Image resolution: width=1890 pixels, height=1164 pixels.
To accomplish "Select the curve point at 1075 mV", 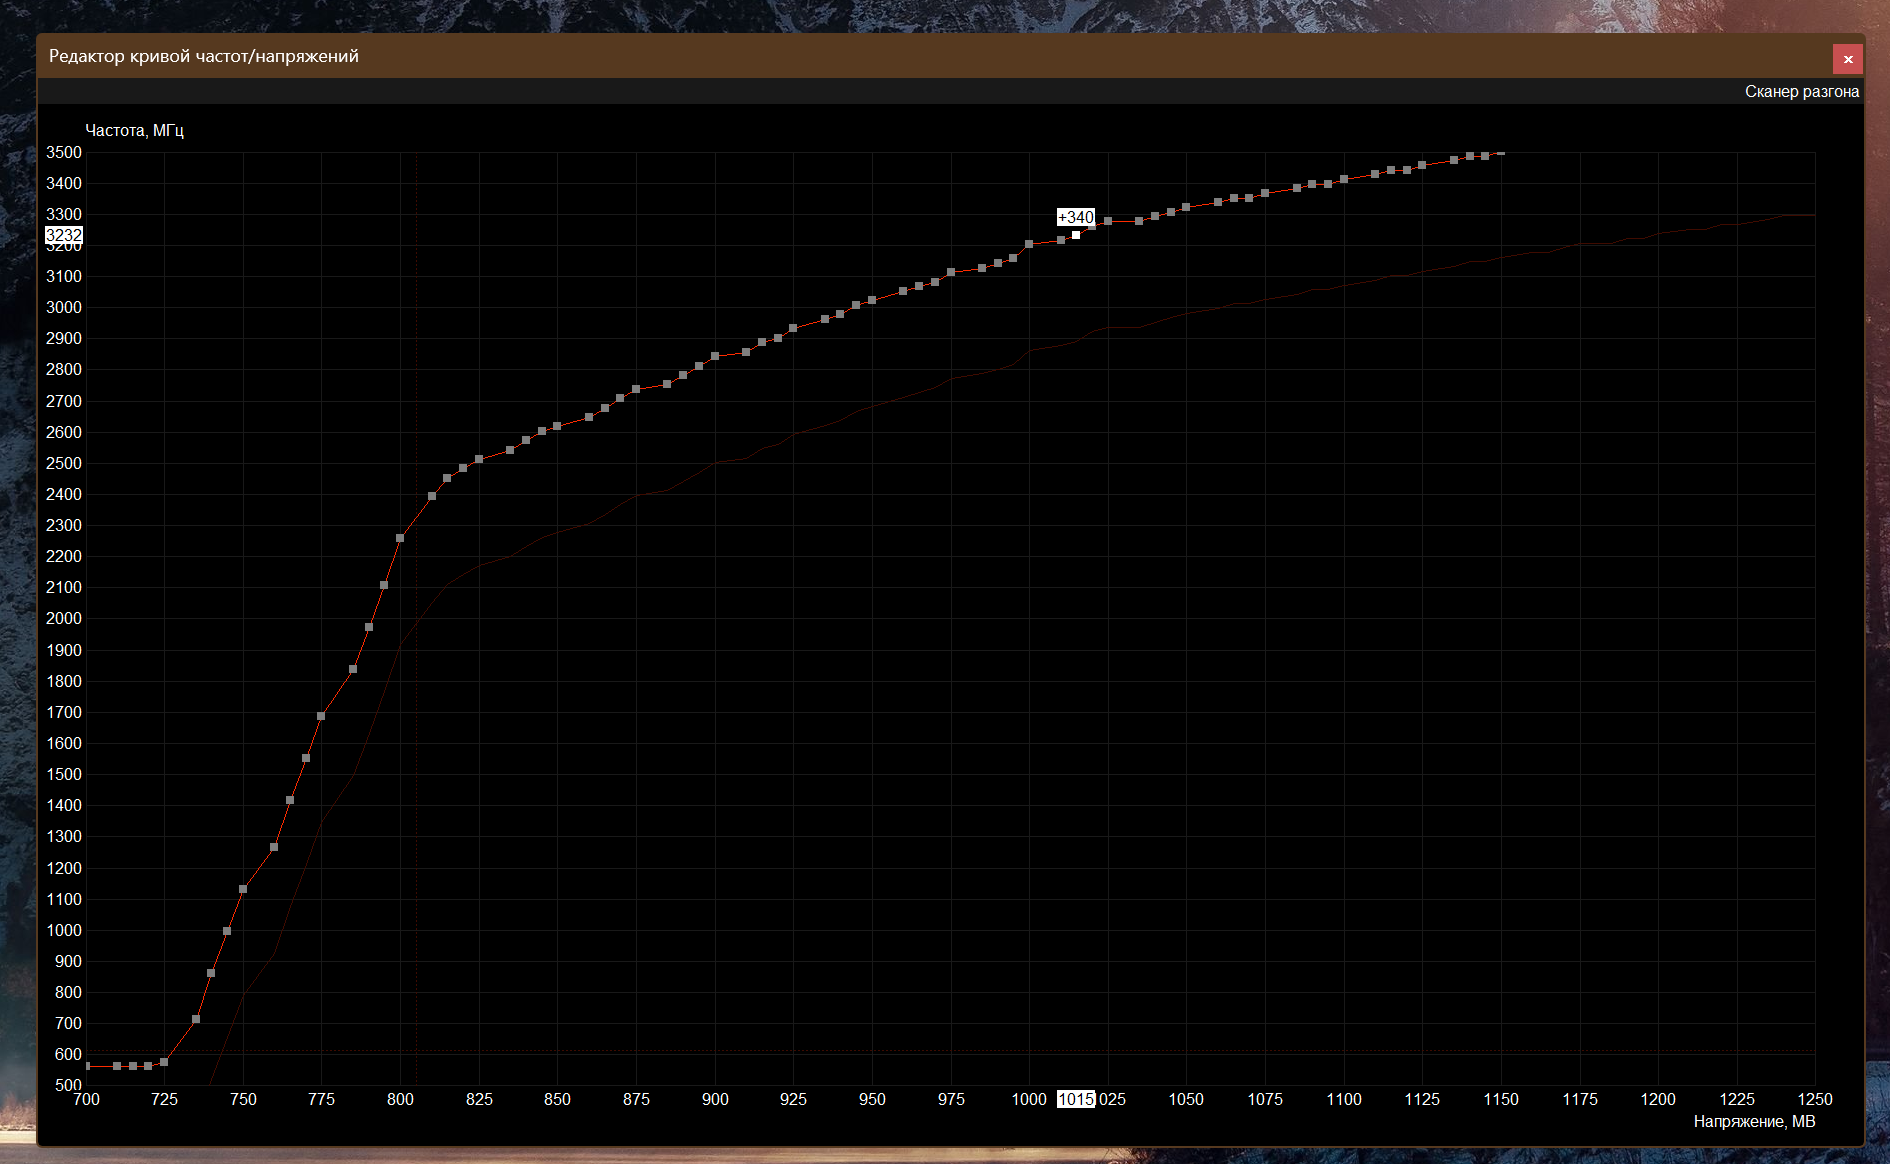I will (1265, 193).
